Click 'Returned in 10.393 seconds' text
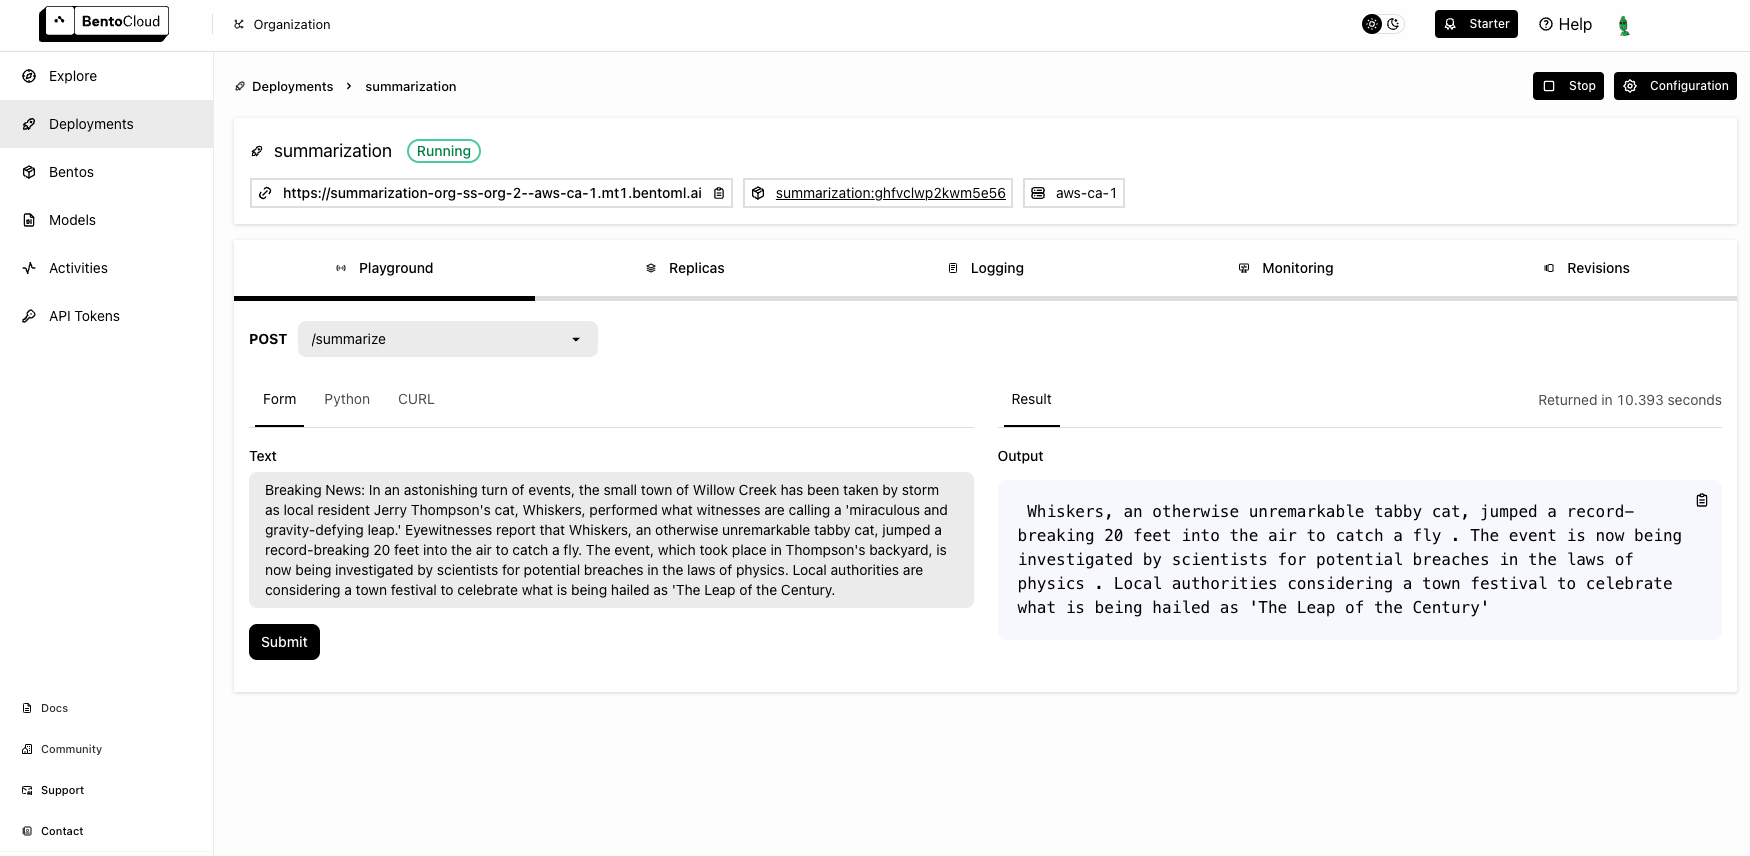This screenshot has height=856, width=1750. pos(1629,400)
